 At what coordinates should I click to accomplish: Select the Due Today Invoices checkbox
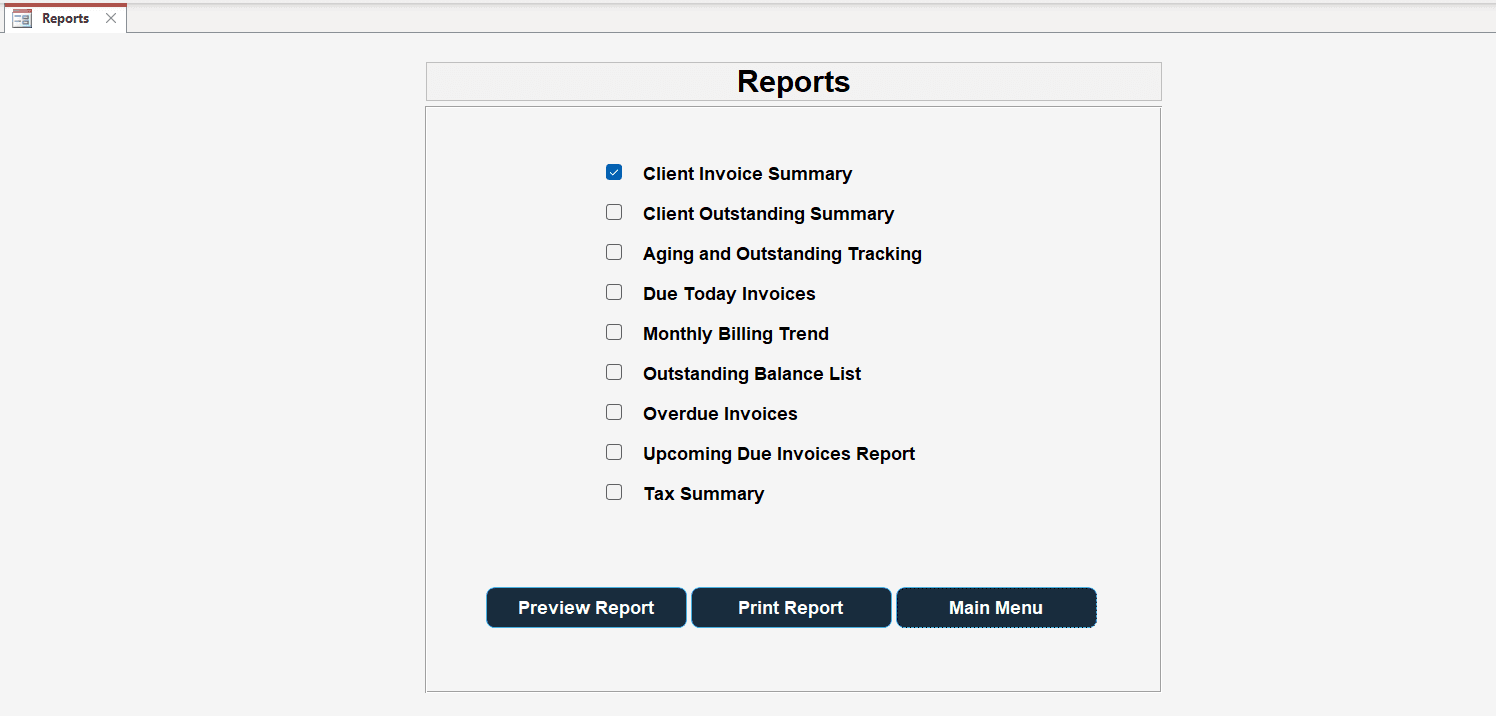(x=613, y=292)
